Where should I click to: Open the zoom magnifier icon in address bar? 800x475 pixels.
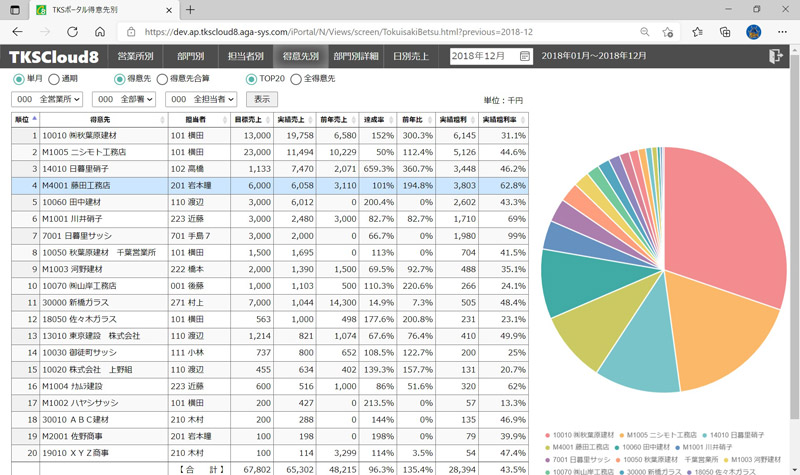(645, 32)
